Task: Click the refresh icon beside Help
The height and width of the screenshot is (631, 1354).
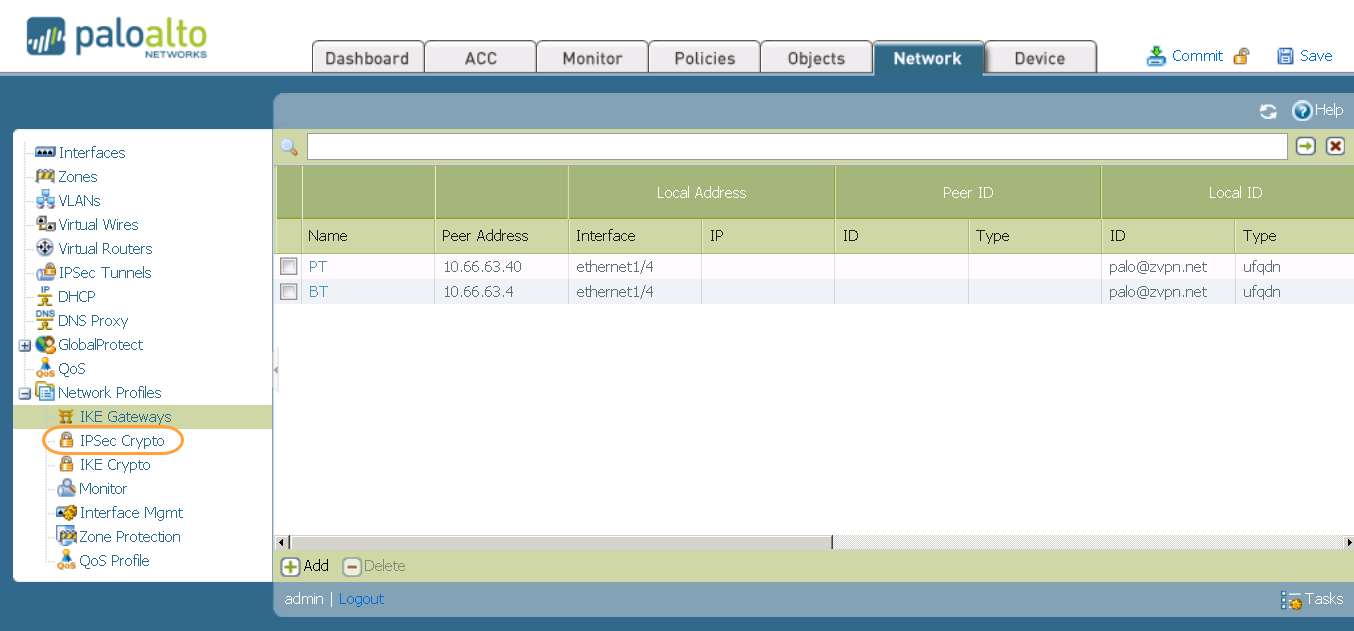Action: click(x=1268, y=111)
